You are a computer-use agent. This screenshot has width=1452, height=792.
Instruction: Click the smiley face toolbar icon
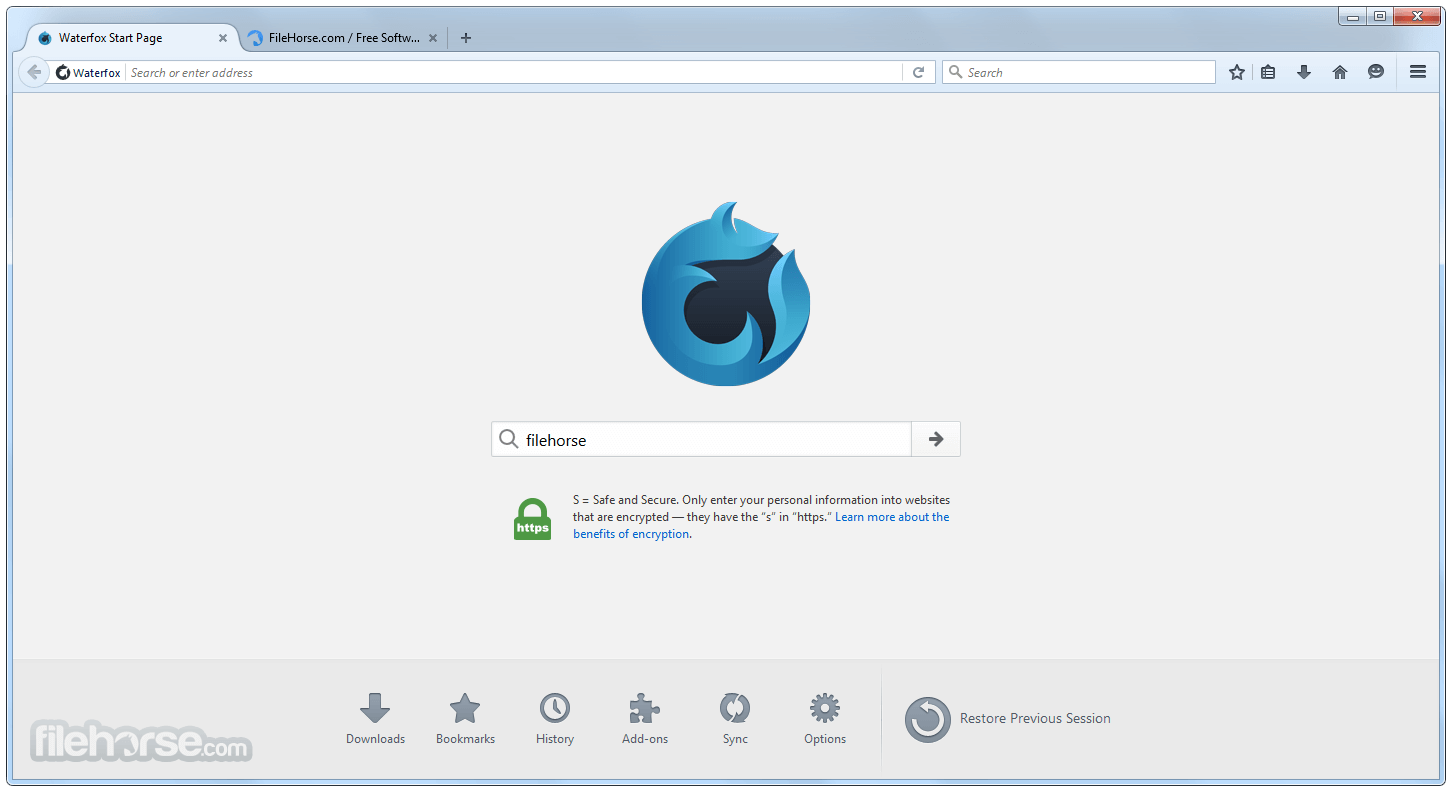[x=1376, y=72]
